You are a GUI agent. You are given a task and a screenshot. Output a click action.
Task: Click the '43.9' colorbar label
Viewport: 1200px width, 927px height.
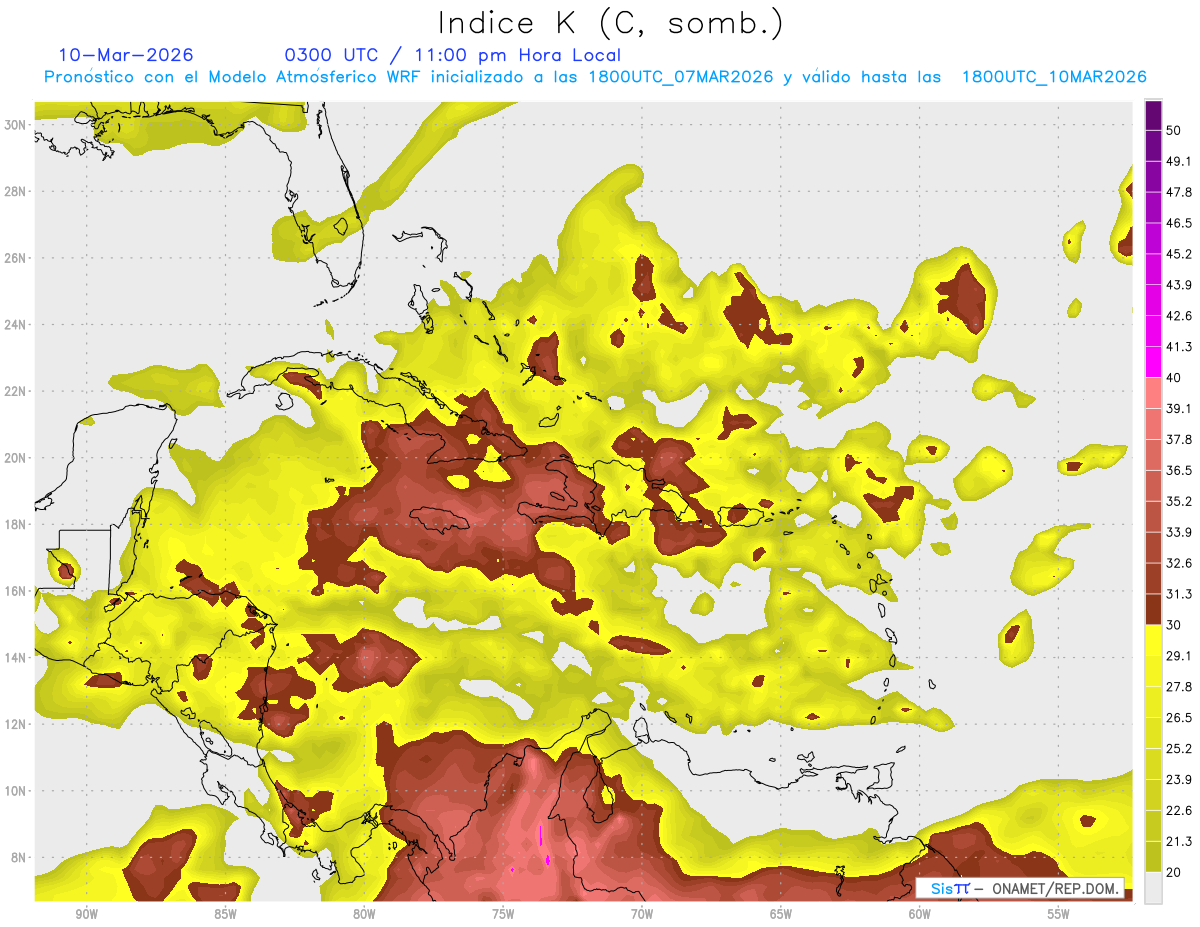pos(1179,285)
